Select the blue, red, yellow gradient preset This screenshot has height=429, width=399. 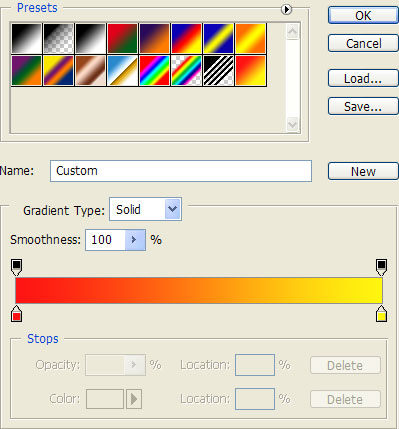coord(186,38)
